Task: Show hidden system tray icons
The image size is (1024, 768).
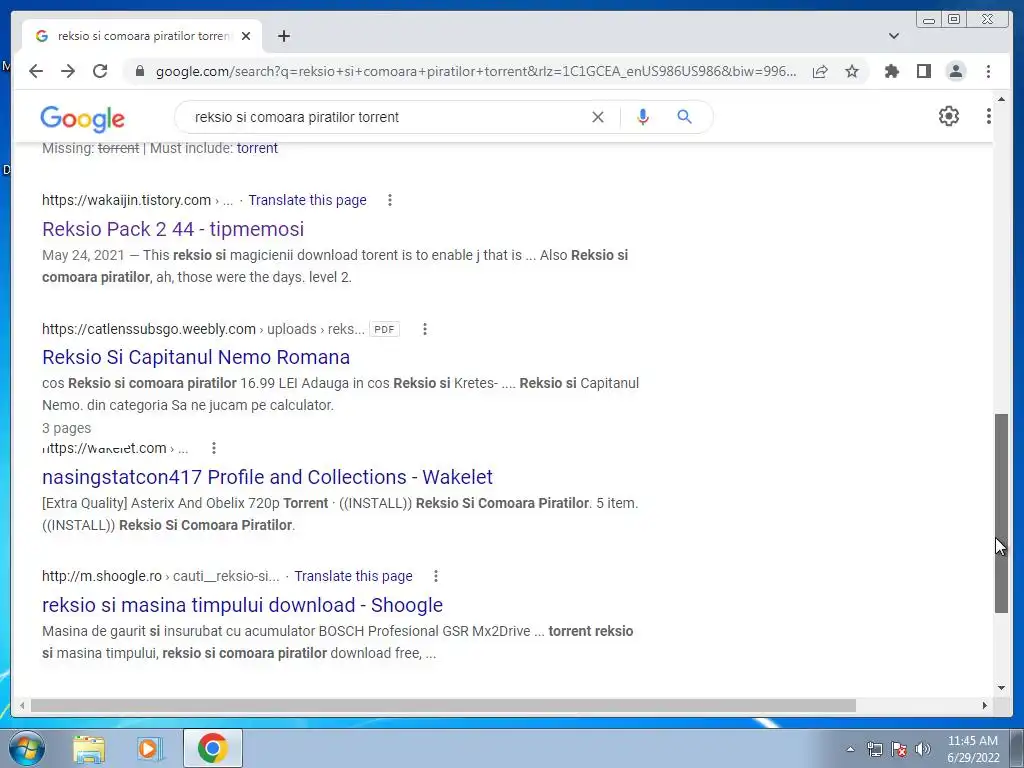Action: coord(850,749)
